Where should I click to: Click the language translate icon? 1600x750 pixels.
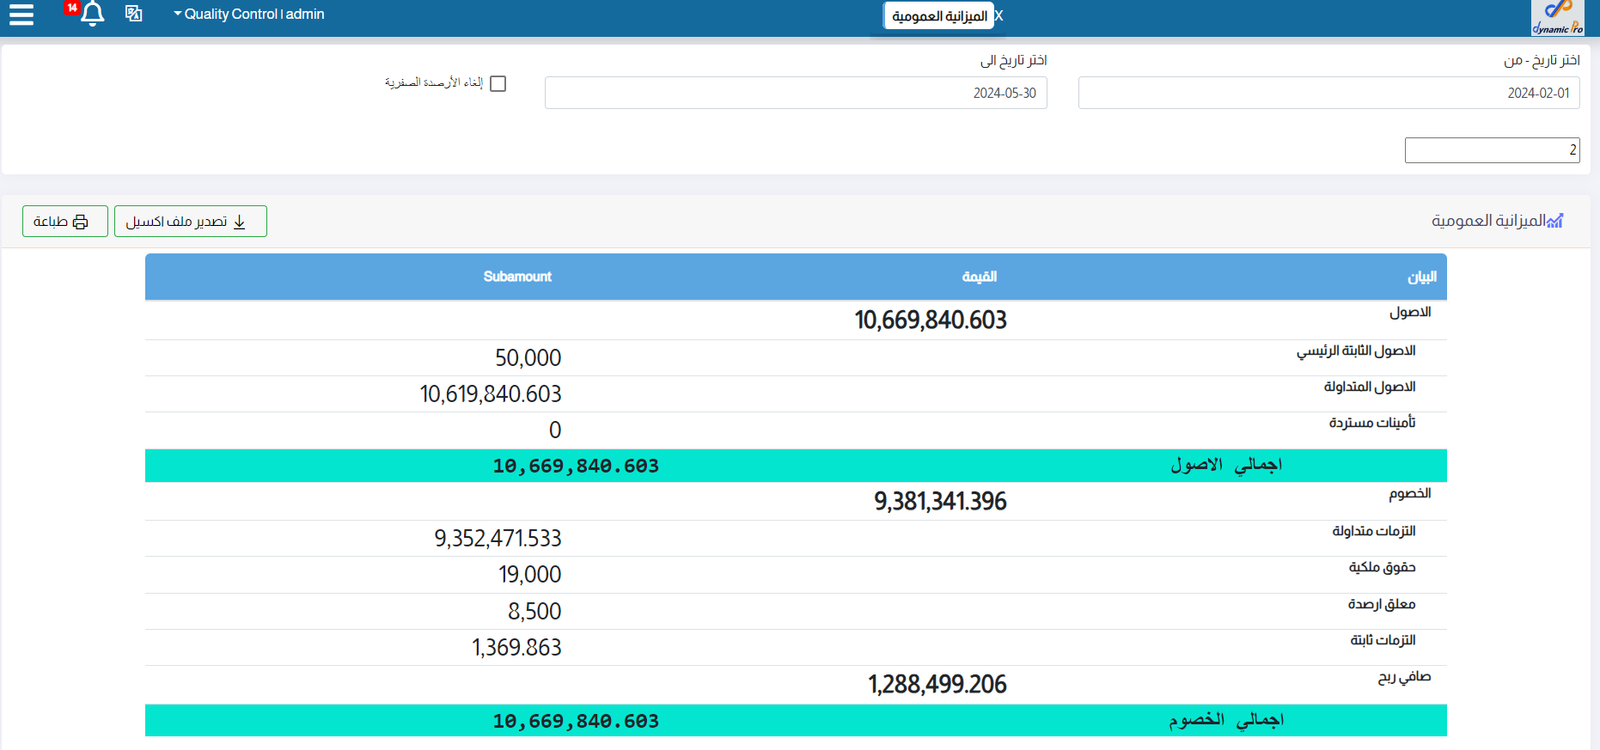point(134,14)
